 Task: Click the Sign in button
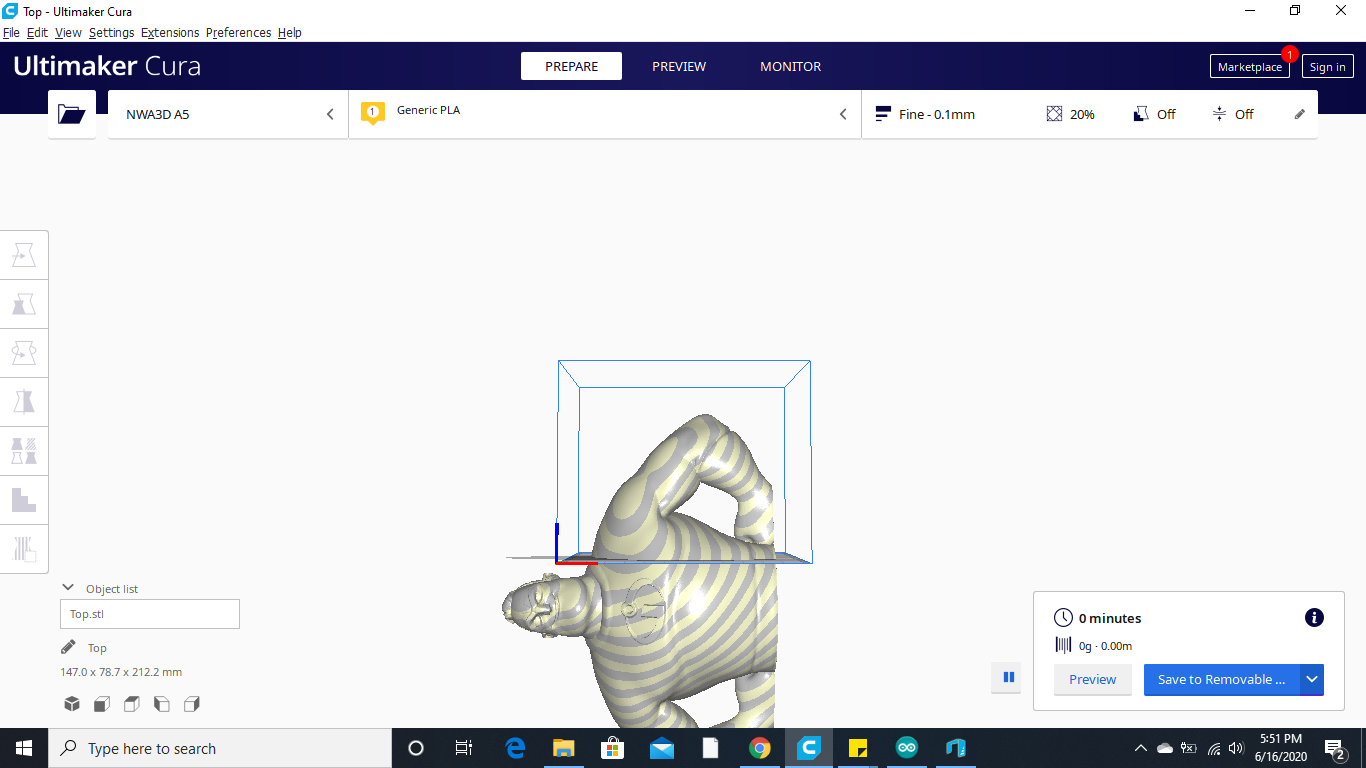[1327, 66]
